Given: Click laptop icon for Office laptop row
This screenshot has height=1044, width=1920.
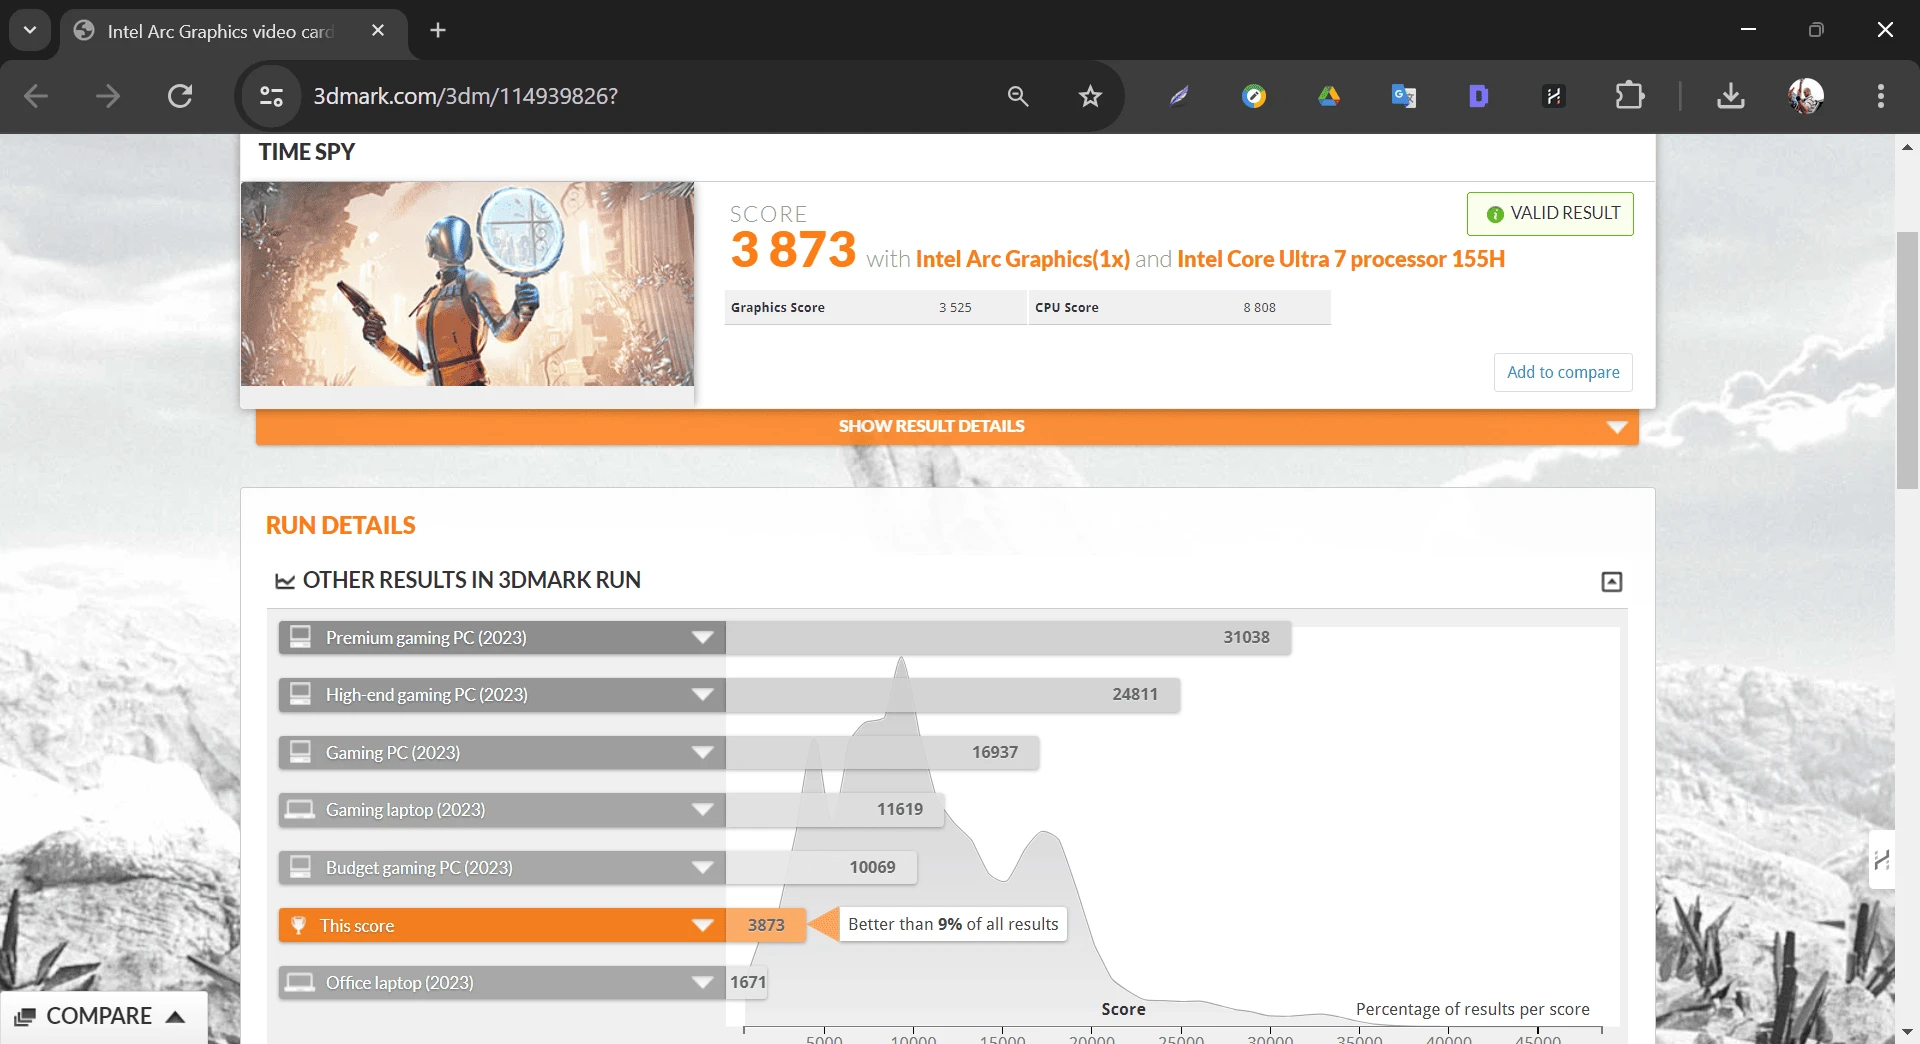Looking at the screenshot, I should pos(300,982).
